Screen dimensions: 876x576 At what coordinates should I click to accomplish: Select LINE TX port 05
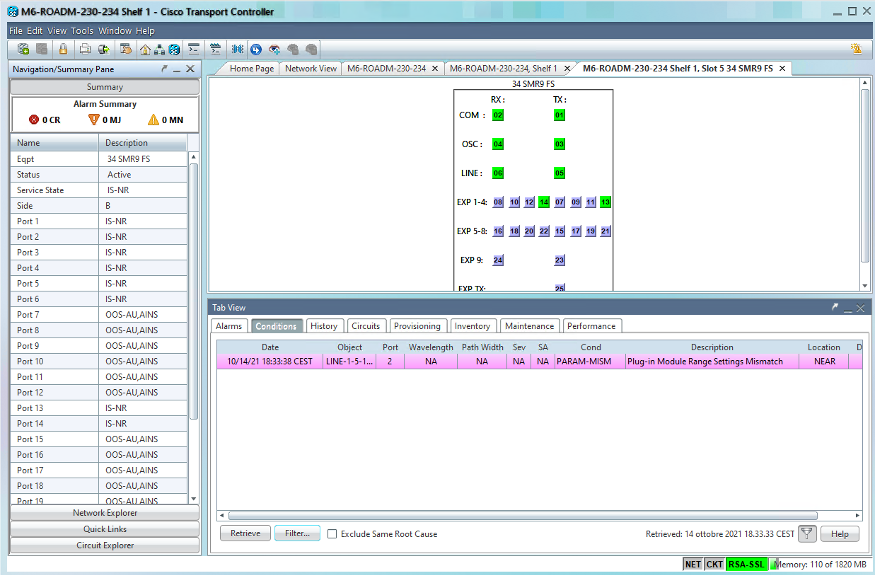559,173
